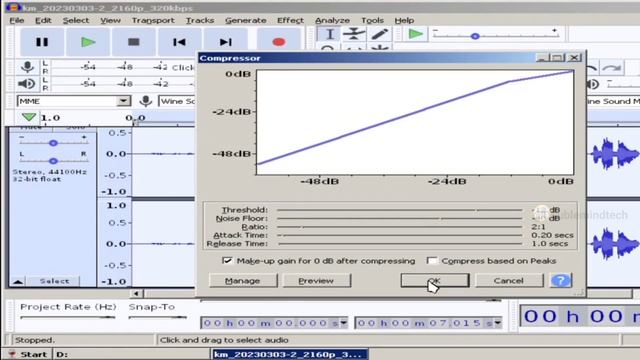Click the playback meter speaker icon

click(27, 84)
